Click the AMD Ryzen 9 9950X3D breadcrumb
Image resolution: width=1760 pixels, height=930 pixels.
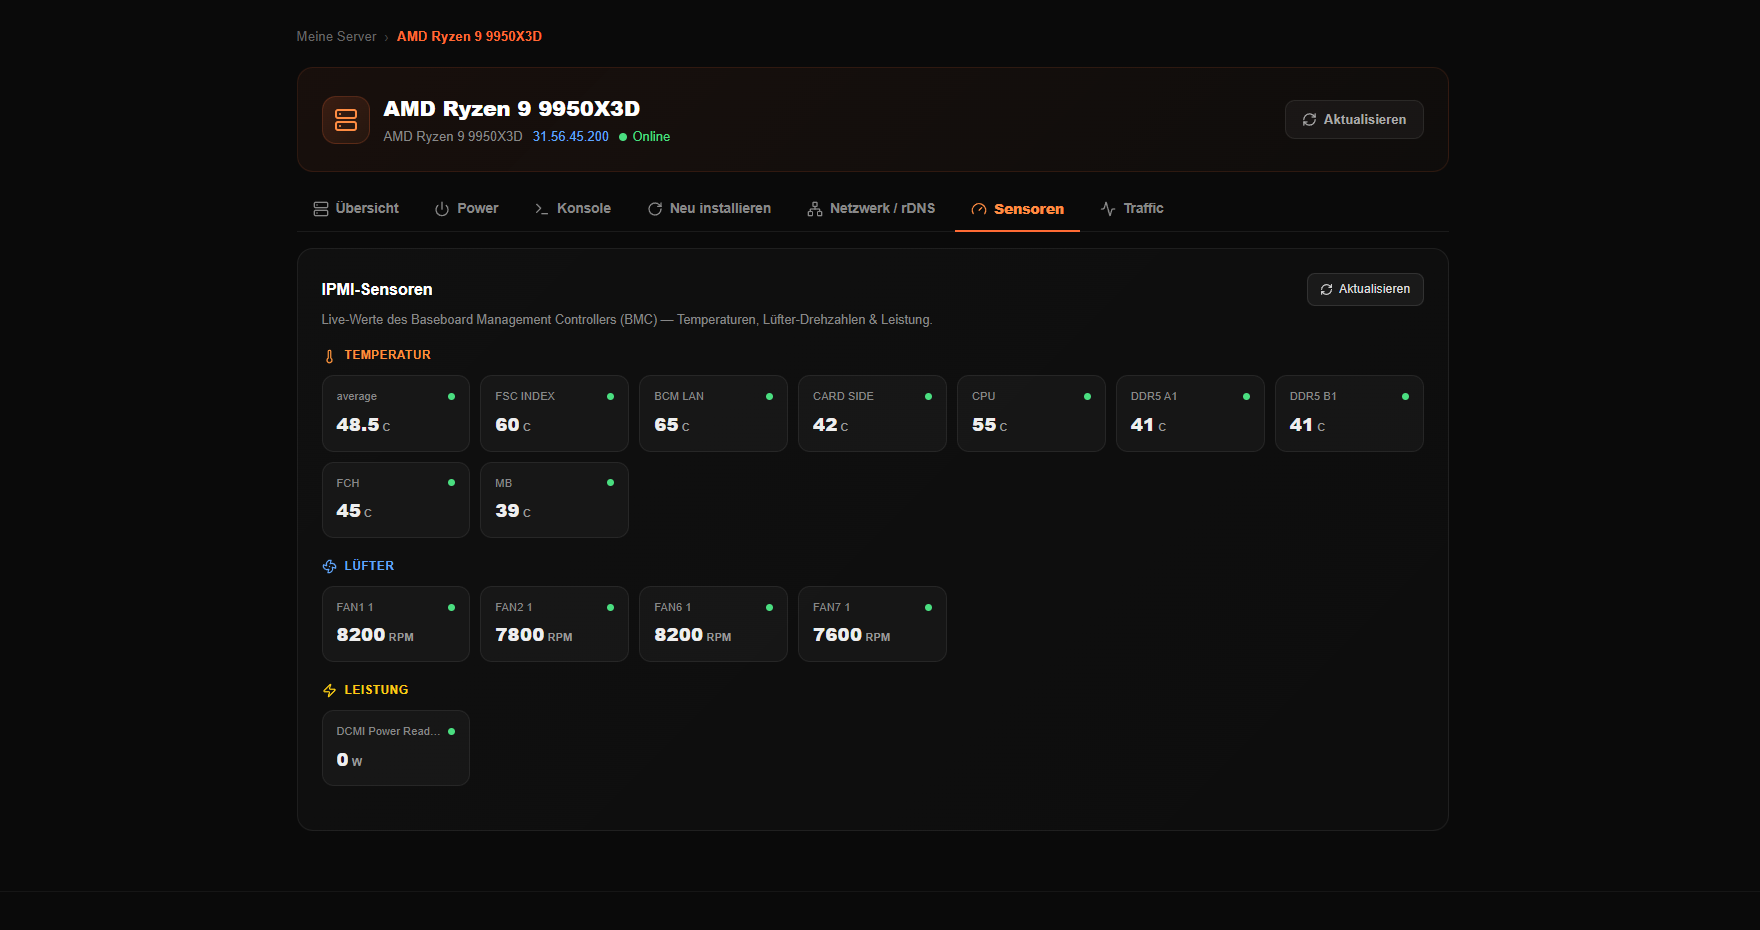click(x=469, y=37)
